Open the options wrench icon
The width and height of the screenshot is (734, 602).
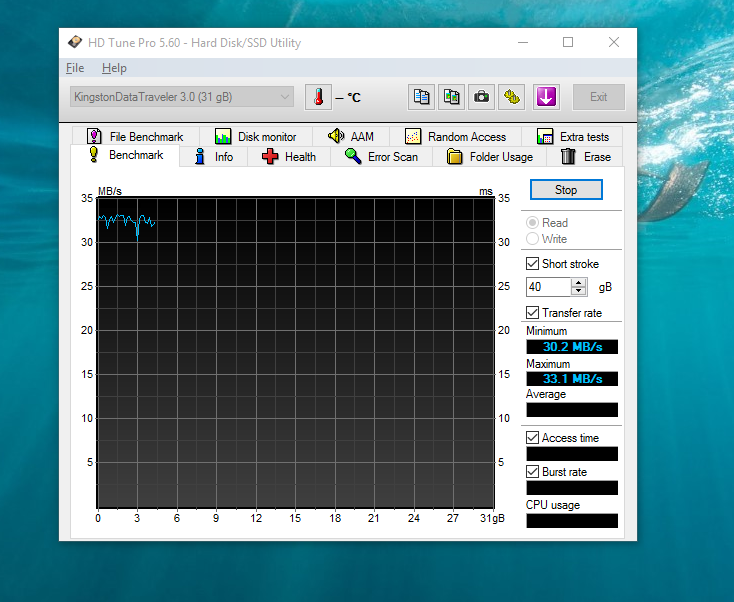pyautogui.click(x=512, y=97)
